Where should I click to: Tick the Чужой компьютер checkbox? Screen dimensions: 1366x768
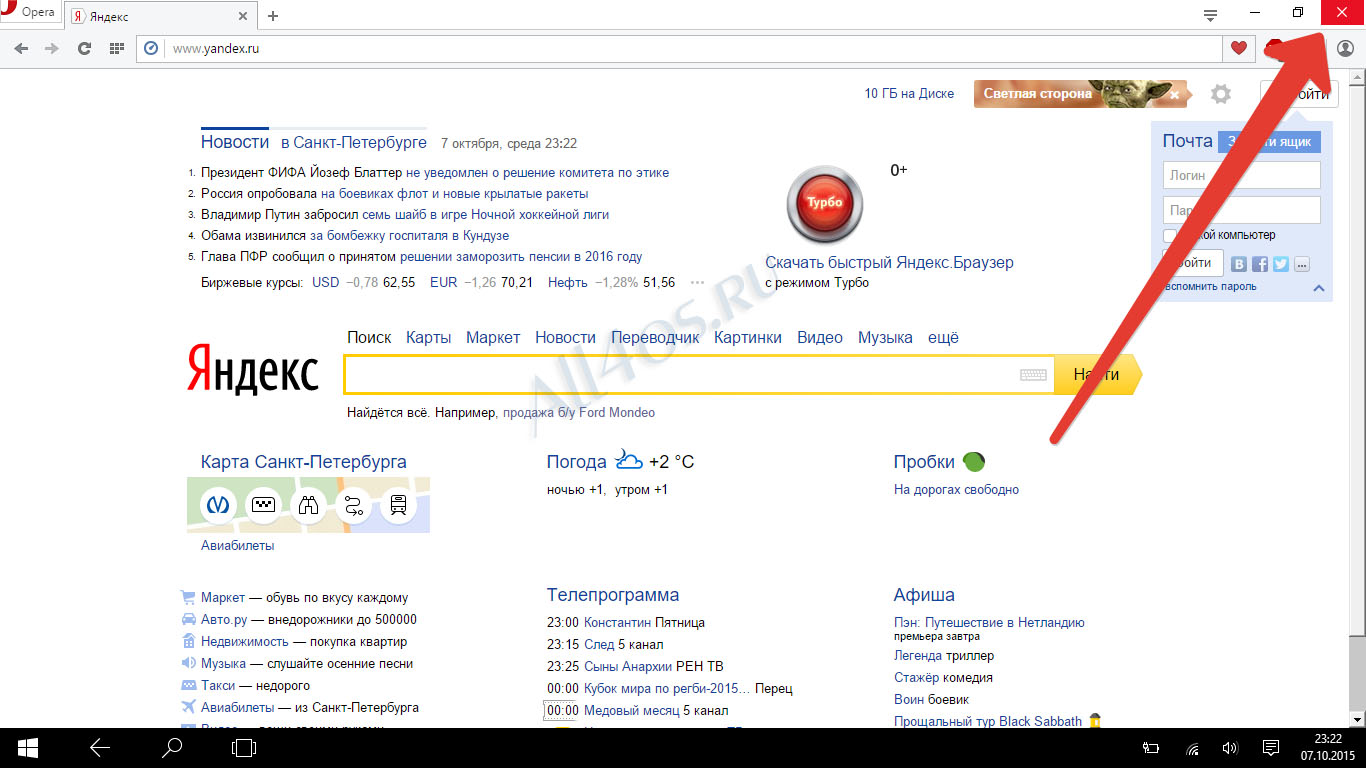1169,235
